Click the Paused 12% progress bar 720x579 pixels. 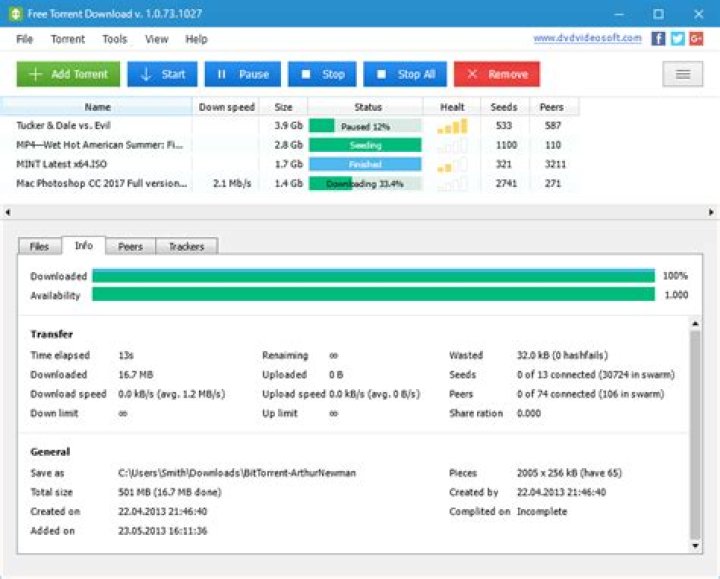[365, 126]
